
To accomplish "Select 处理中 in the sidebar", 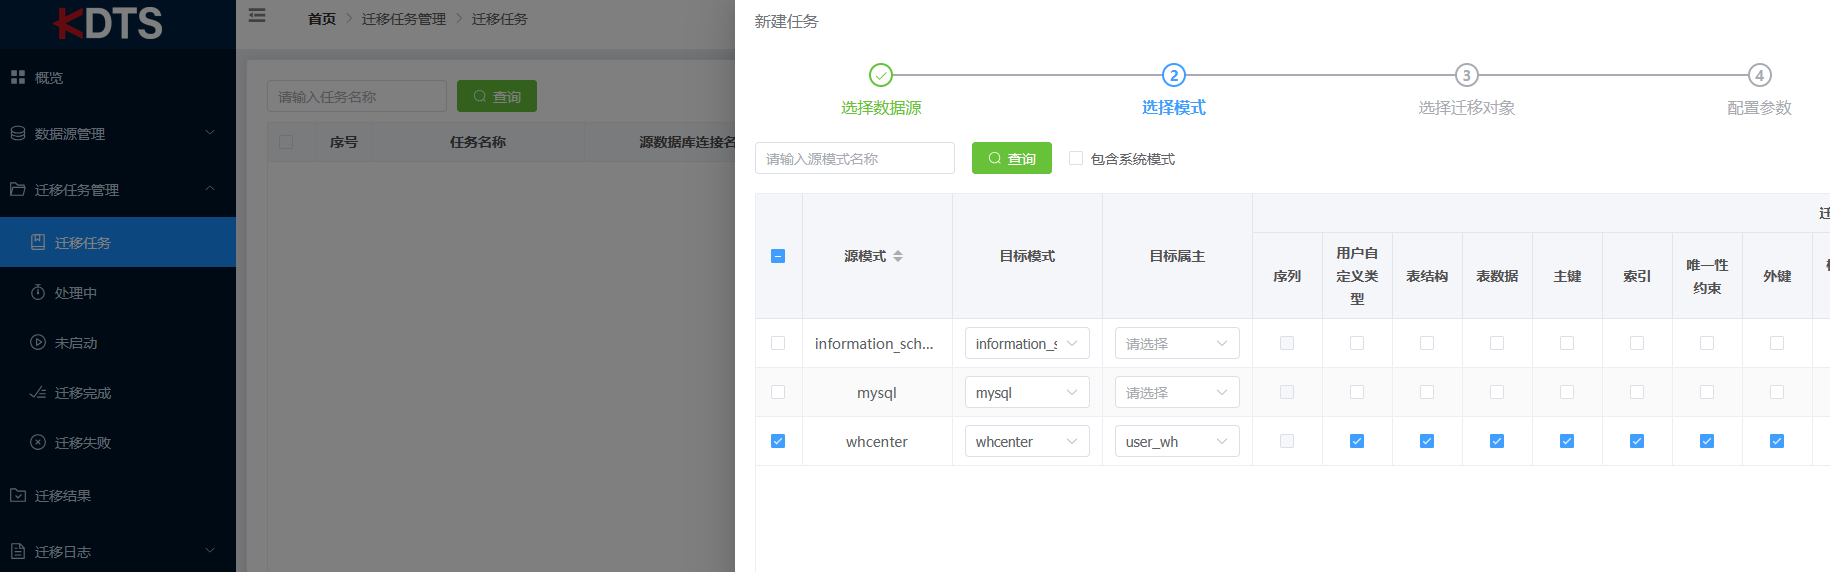I will click(x=75, y=293).
